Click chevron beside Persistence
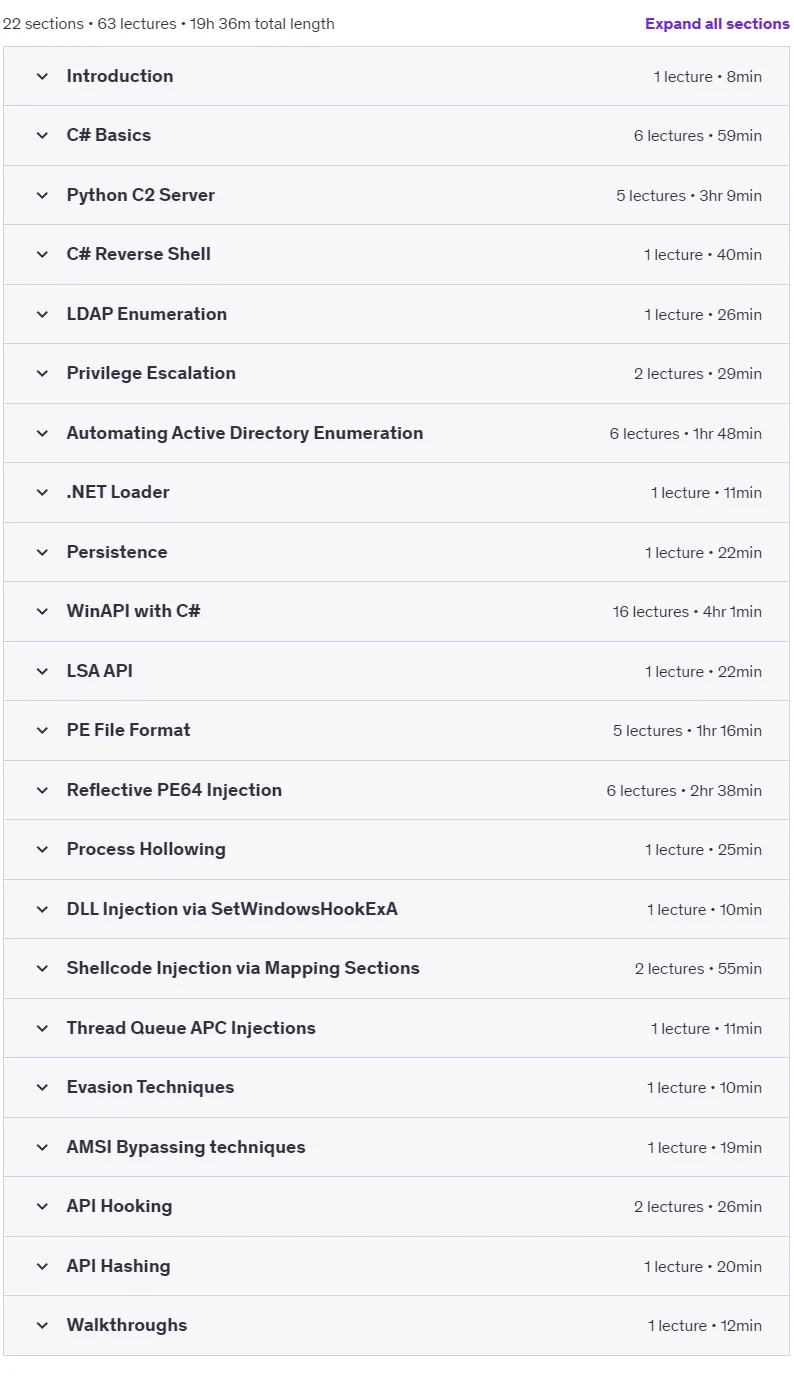This screenshot has width=794, height=1376. [42, 552]
